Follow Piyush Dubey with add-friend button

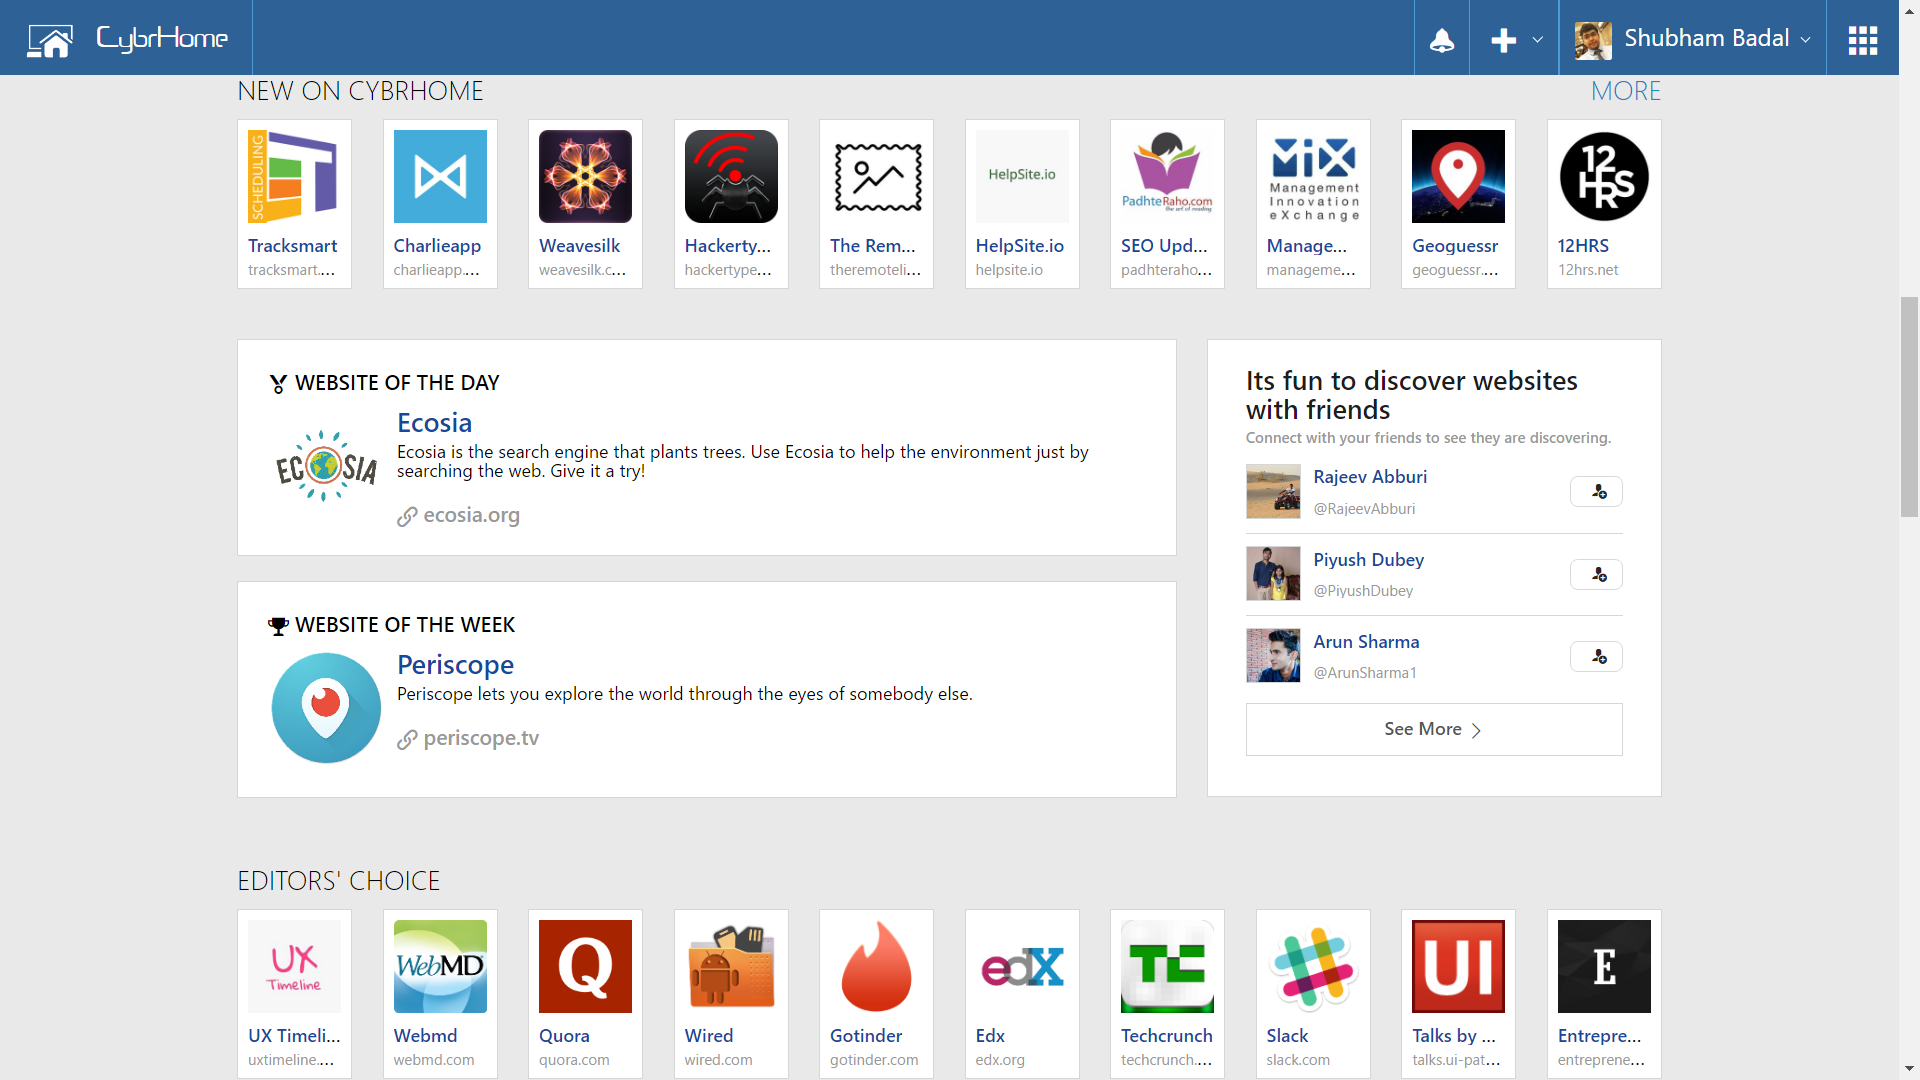1596,574
